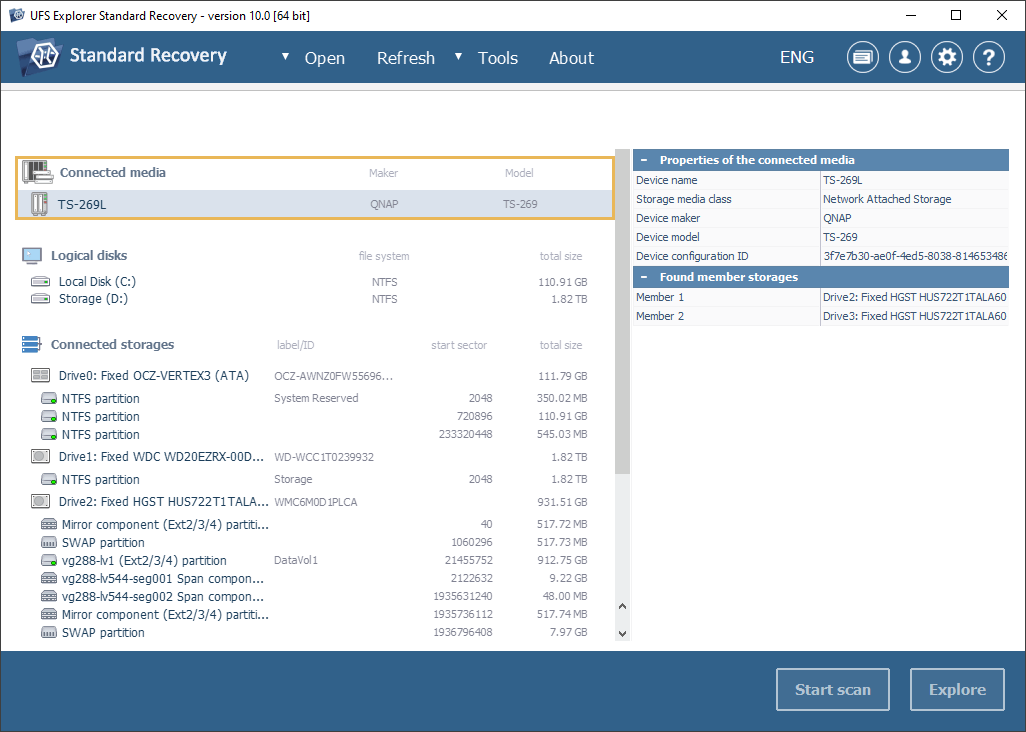The width and height of the screenshot is (1026, 732).
Task: Click the Logical disks monitor icon
Action: (31, 255)
